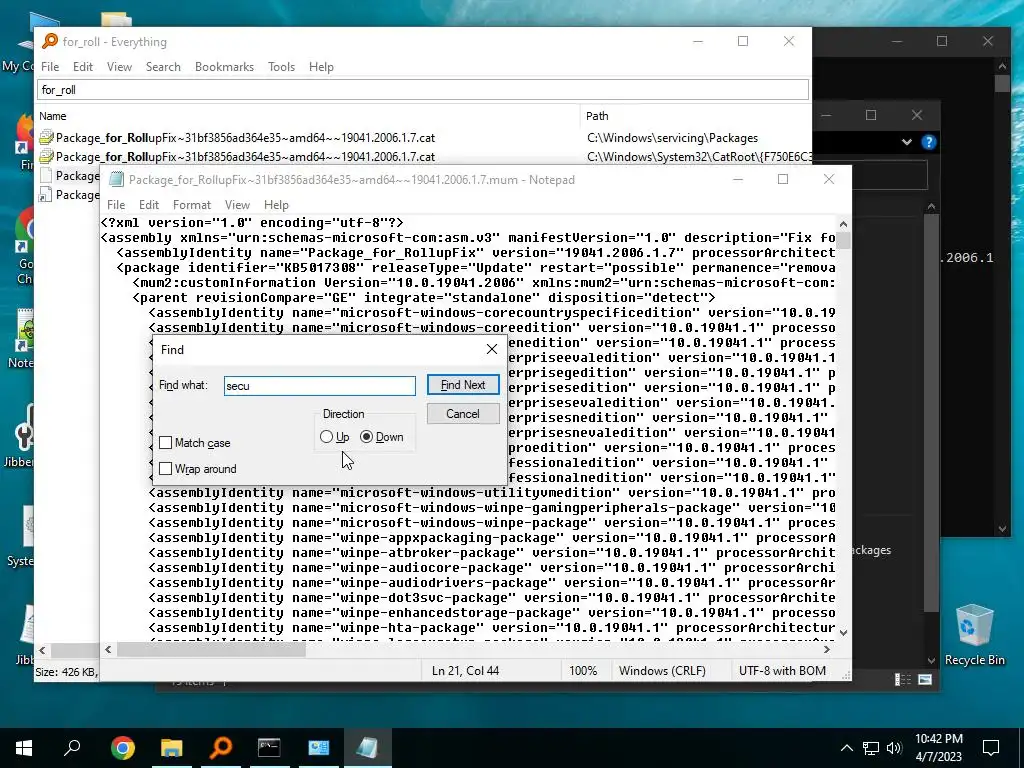Screen dimensions: 1024x768
Task: Switch to Notepad on taskbar
Action: pos(367,747)
